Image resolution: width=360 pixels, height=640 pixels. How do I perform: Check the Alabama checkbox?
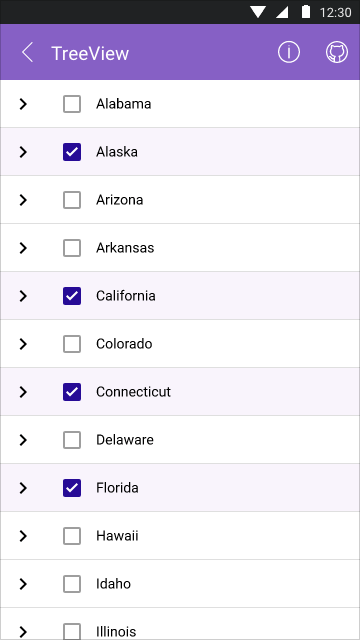point(72,104)
